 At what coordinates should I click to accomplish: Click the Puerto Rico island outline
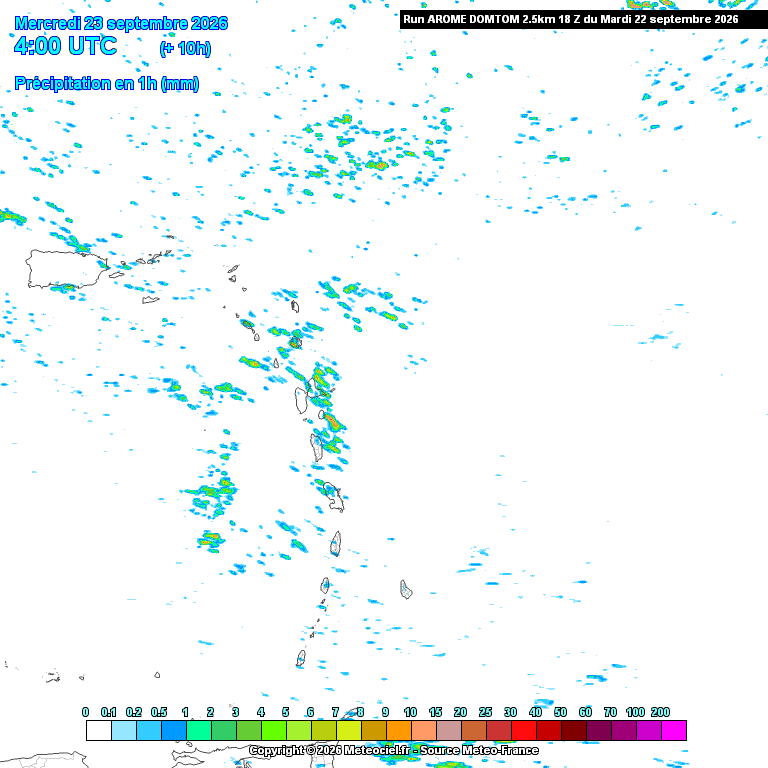tap(66, 268)
